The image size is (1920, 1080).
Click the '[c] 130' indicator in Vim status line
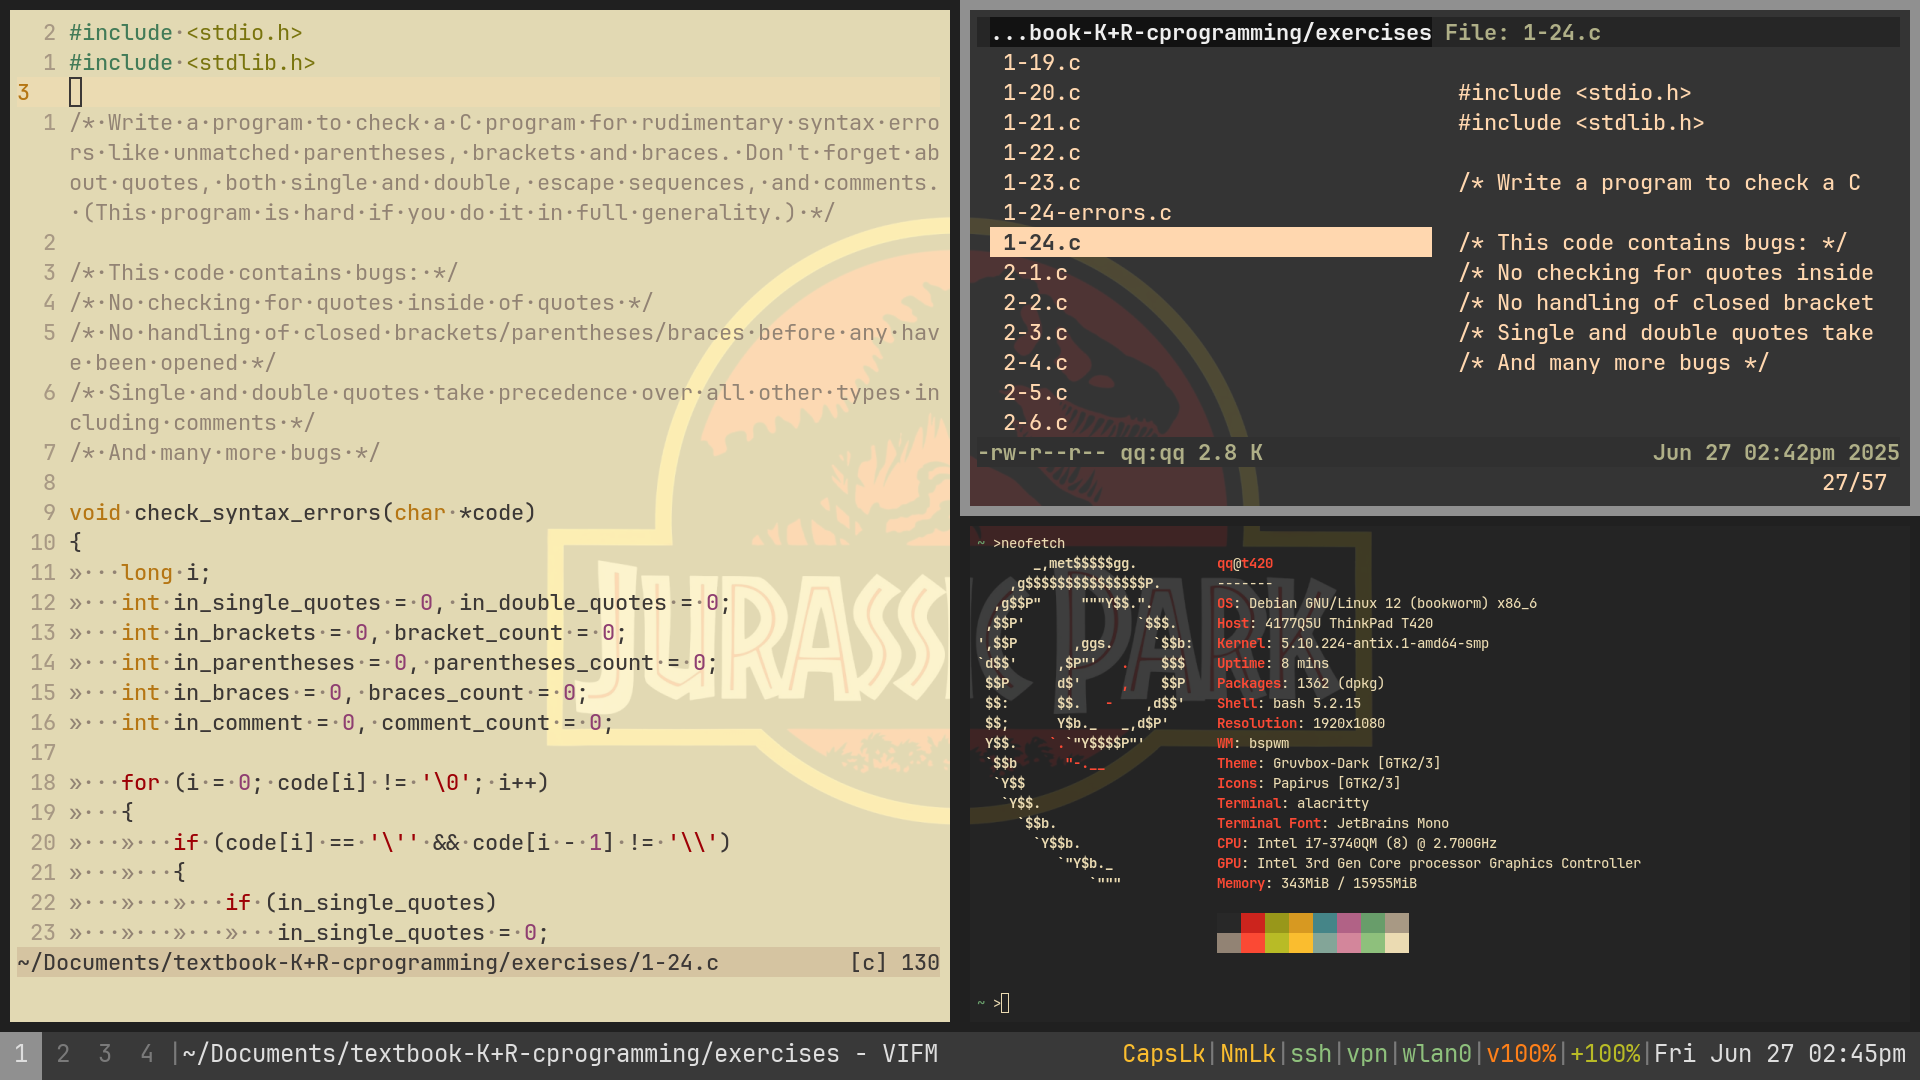coord(894,963)
